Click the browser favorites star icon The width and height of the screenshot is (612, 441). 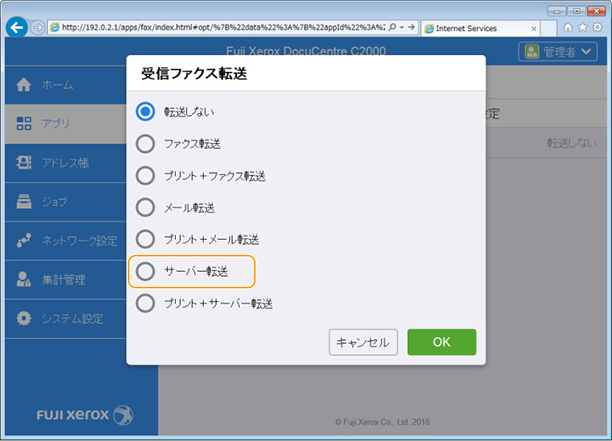[x=582, y=28]
